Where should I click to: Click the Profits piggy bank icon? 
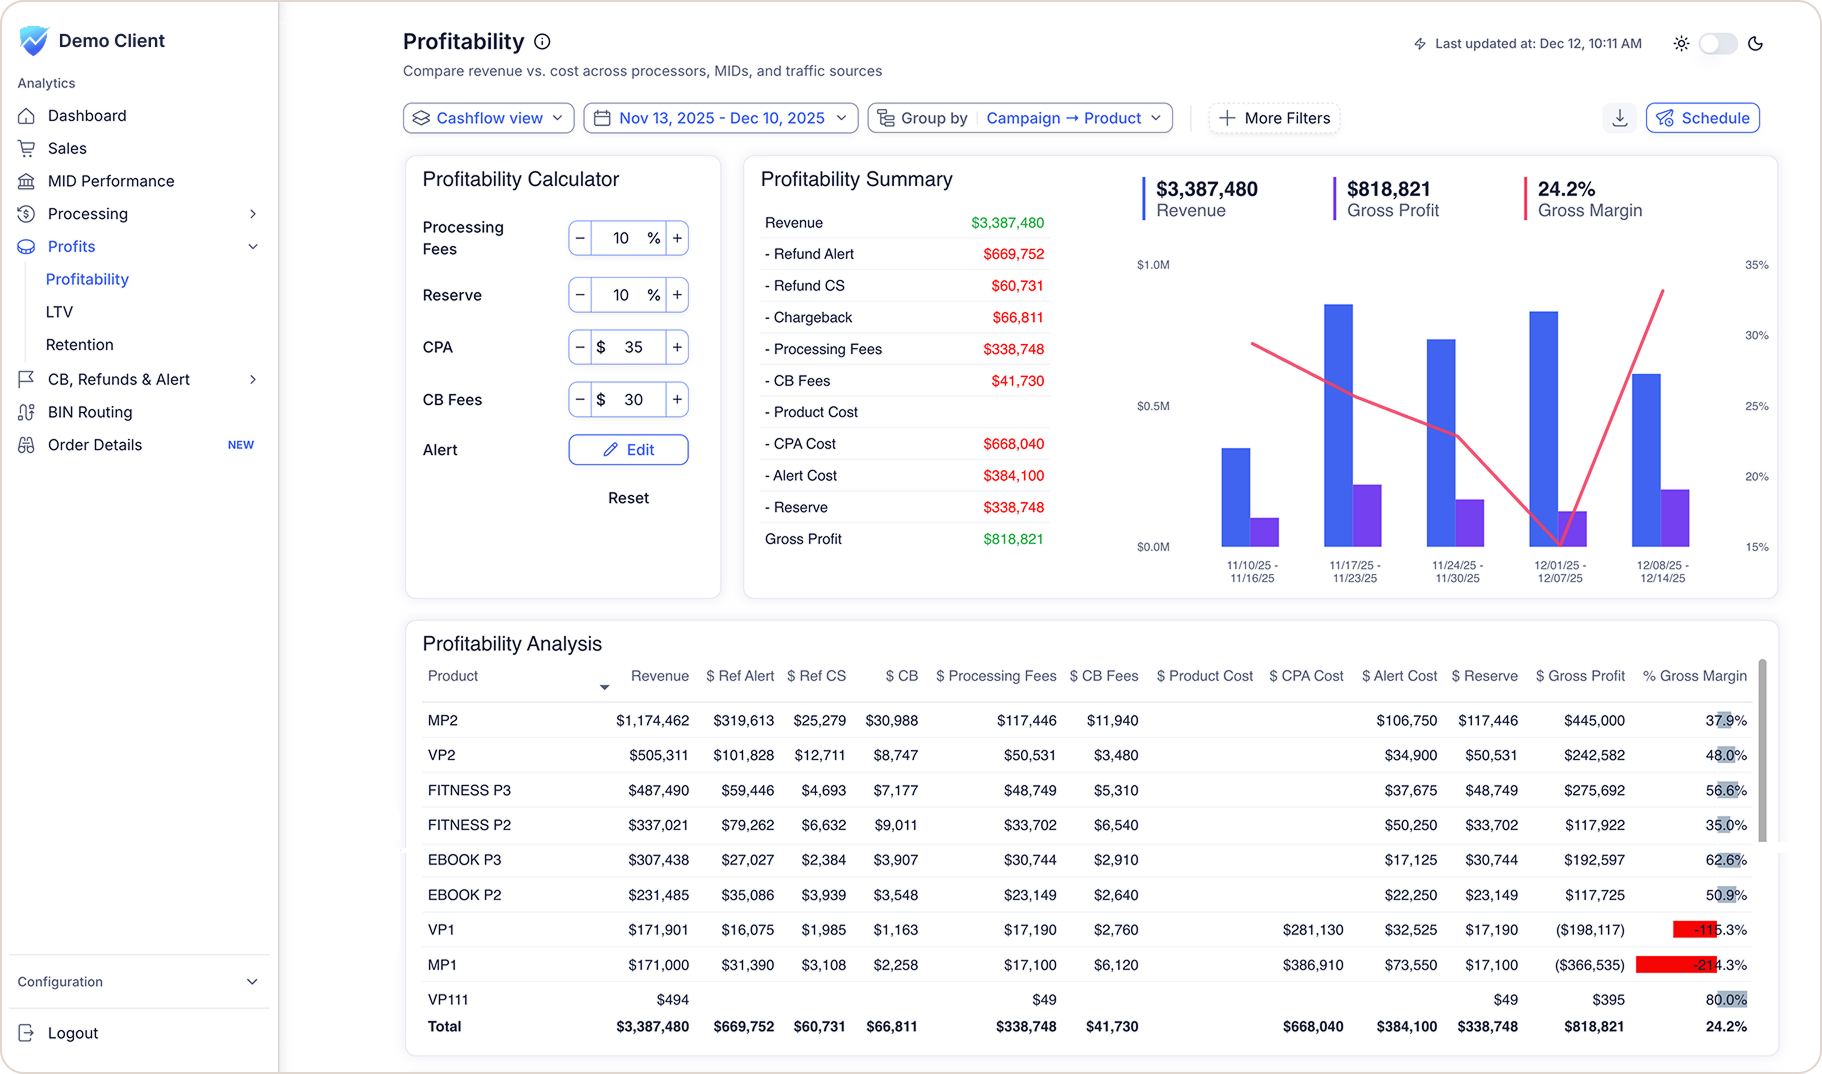coord(27,247)
